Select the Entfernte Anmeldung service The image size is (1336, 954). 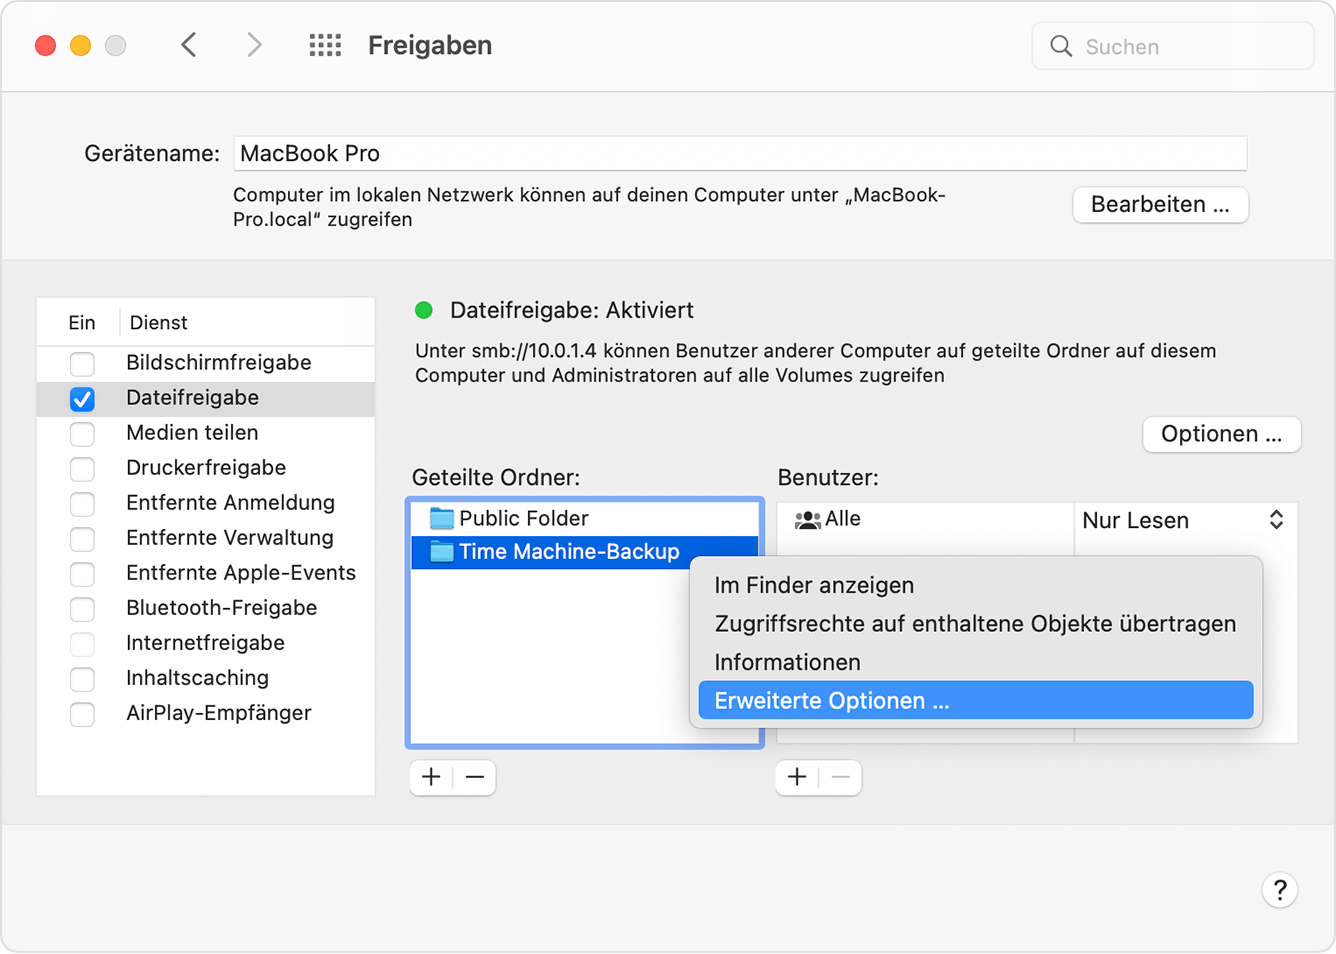[x=206, y=503]
